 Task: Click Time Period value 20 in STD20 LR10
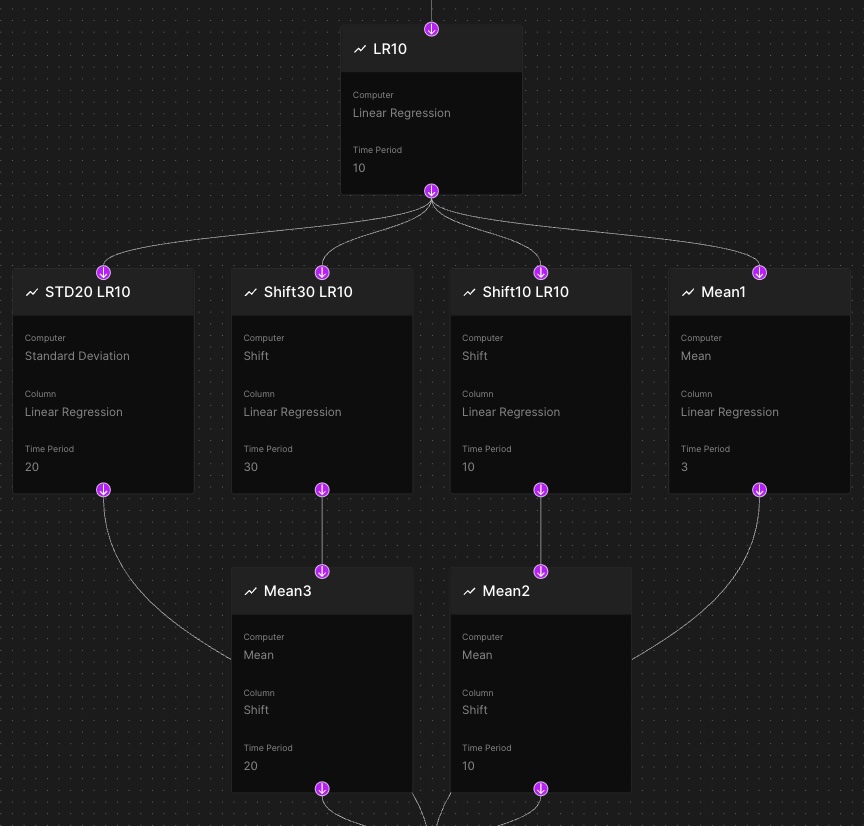(32, 467)
